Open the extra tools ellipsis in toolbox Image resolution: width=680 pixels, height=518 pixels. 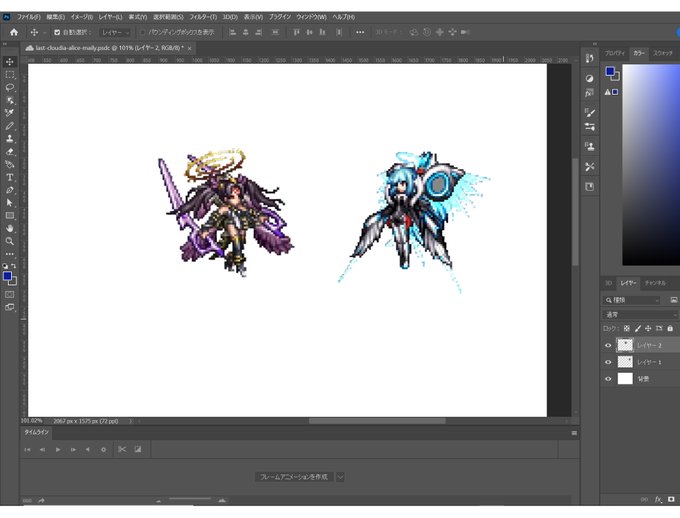point(10,254)
